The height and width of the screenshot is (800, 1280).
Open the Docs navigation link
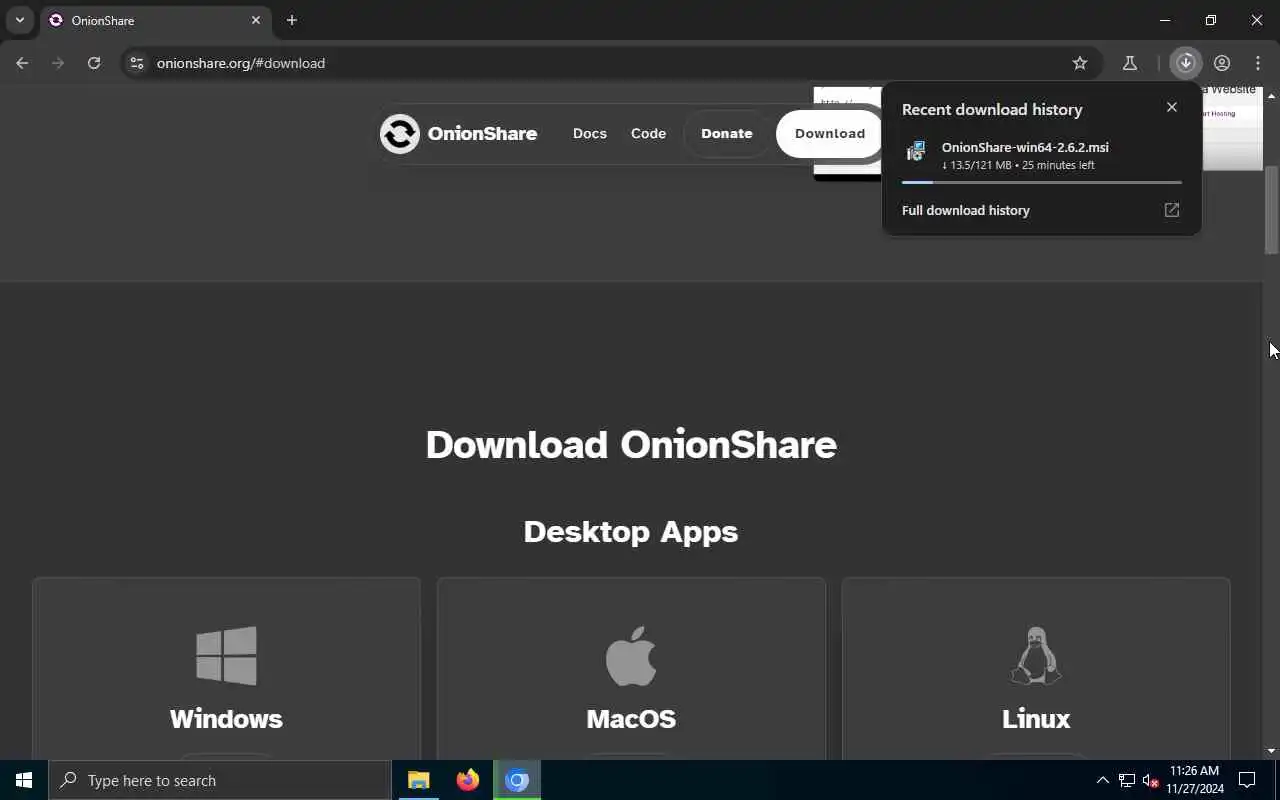(x=589, y=133)
